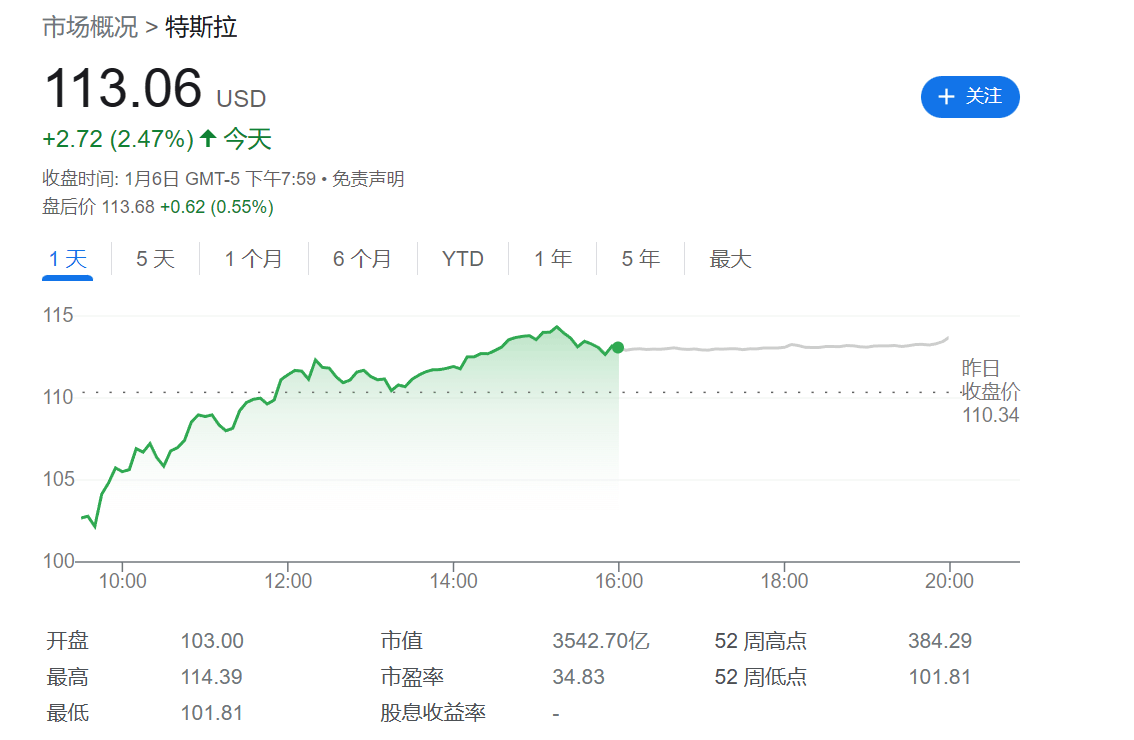The width and height of the screenshot is (1134, 740).
Task: Click the 12:00 time axis label
Action: pyautogui.click(x=288, y=581)
